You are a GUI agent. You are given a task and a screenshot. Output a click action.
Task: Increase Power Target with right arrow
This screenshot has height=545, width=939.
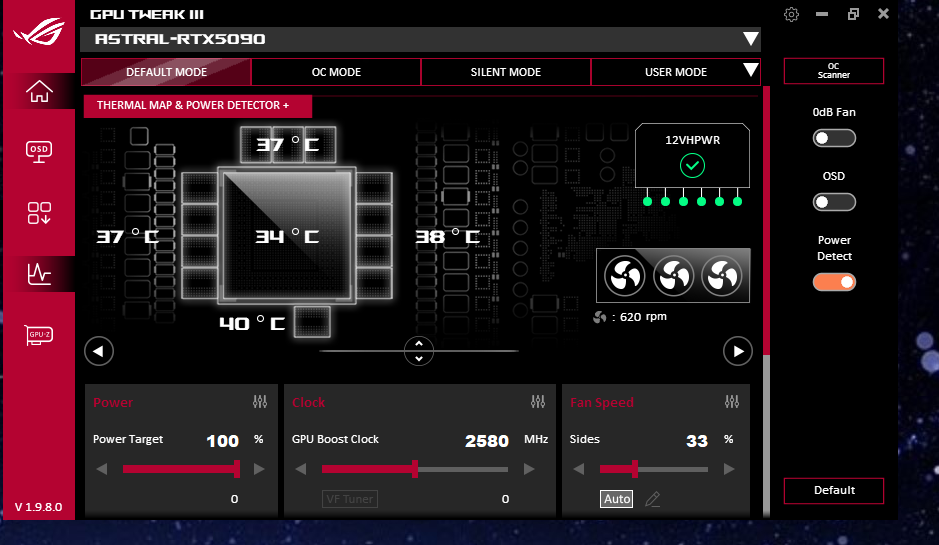(x=259, y=469)
